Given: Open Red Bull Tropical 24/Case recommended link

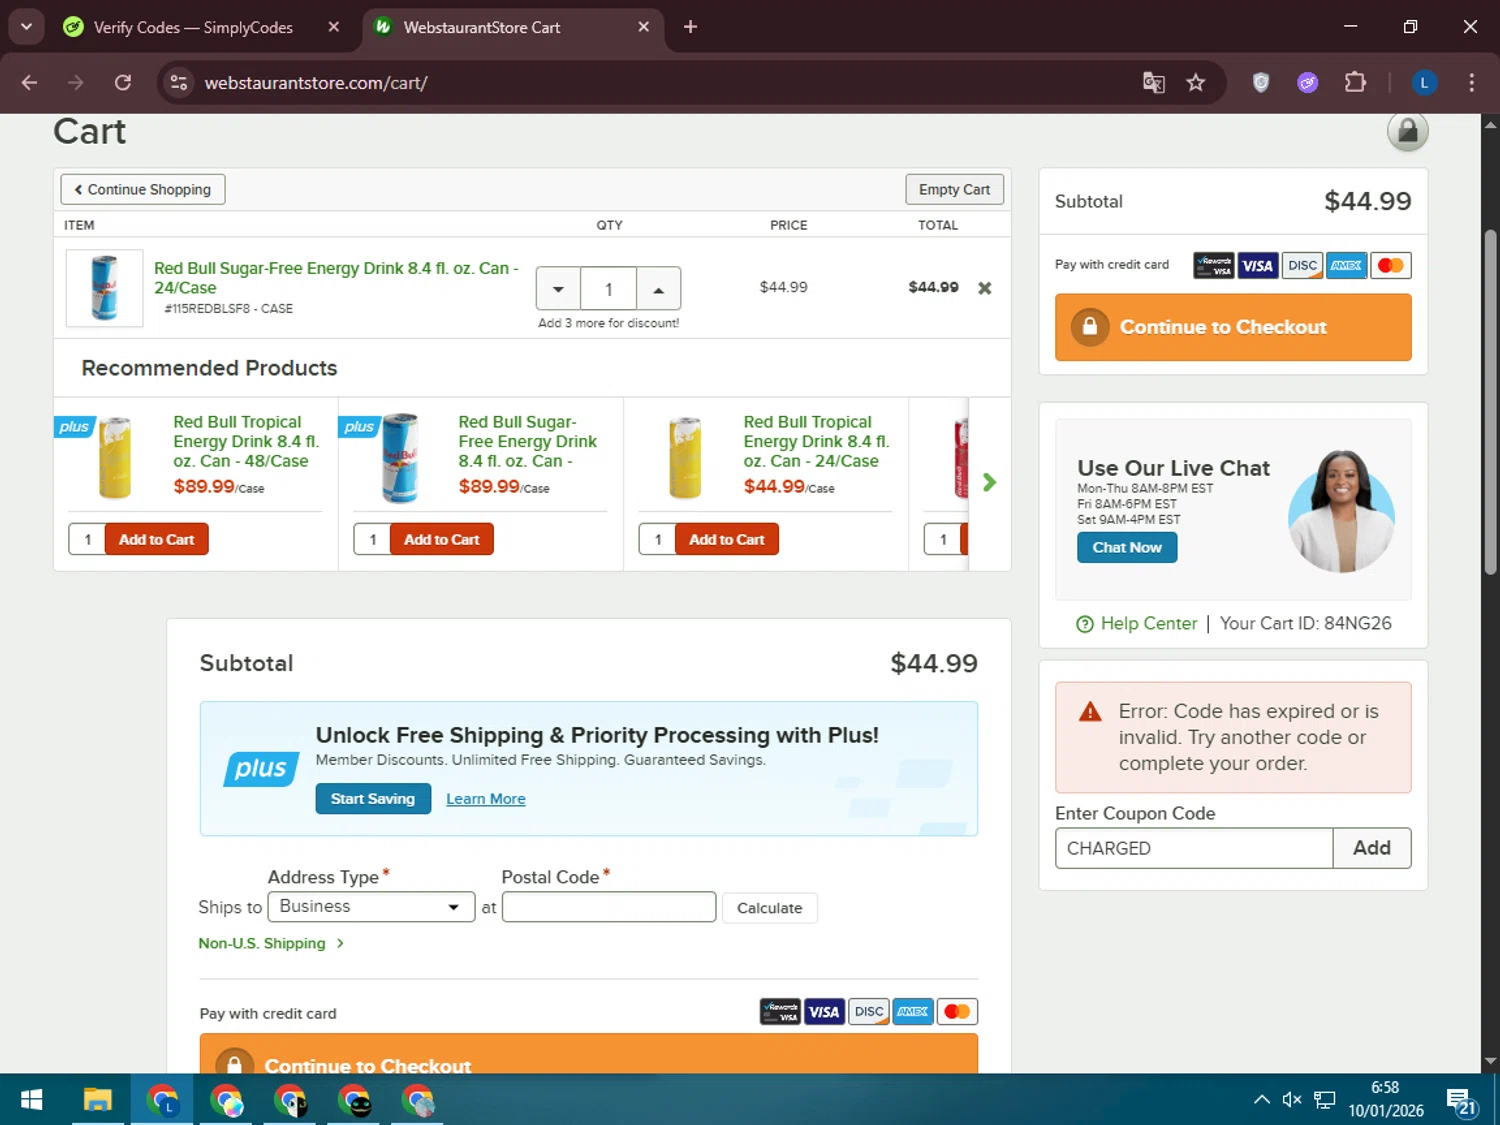Looking at the screenshot, I should click(815, 441).
